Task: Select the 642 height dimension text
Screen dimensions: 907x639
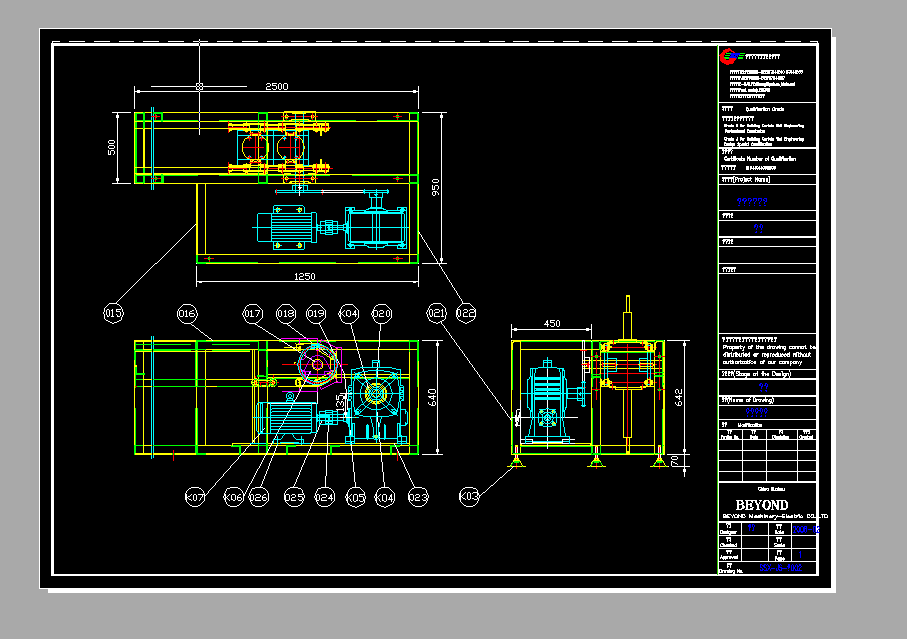Action: 676,397
